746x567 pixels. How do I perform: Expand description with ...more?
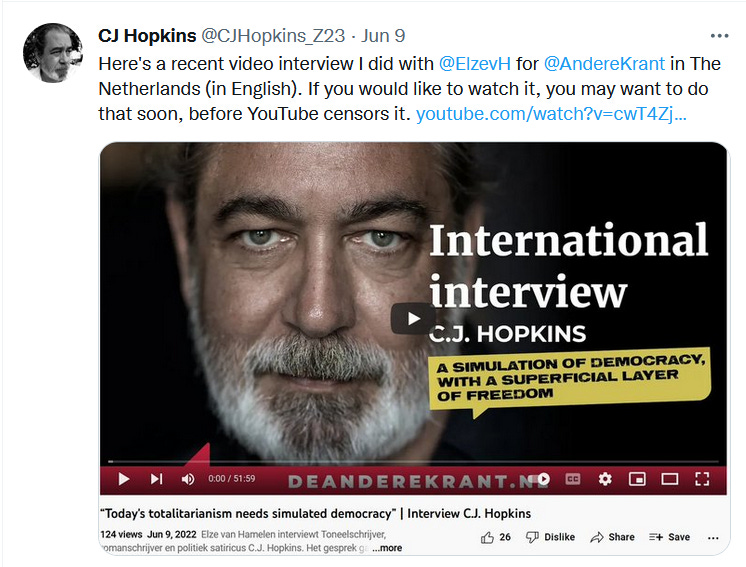(387, 548)
